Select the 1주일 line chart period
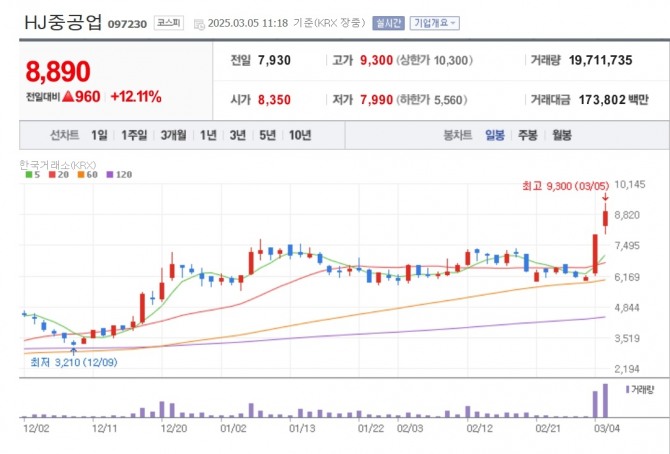The image size is (670, 454). [x=134, y=136]
